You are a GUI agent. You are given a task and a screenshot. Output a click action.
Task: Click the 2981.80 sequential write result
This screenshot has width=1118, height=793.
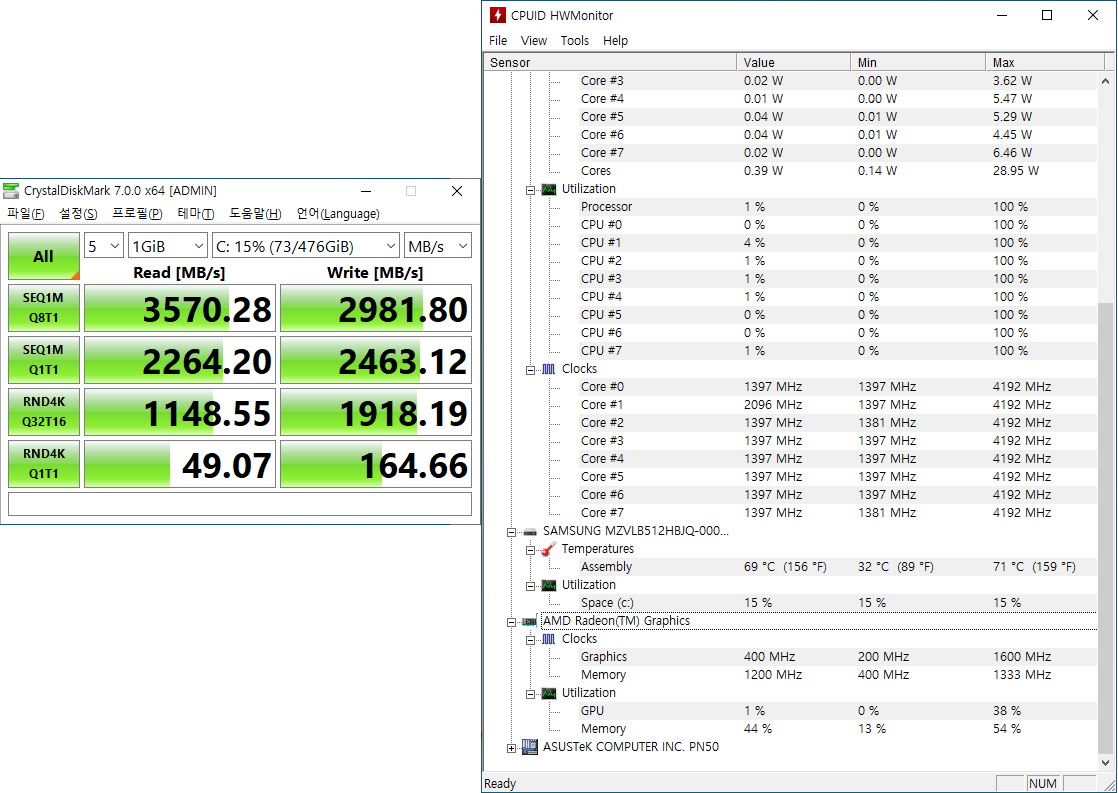pos(376,308)
